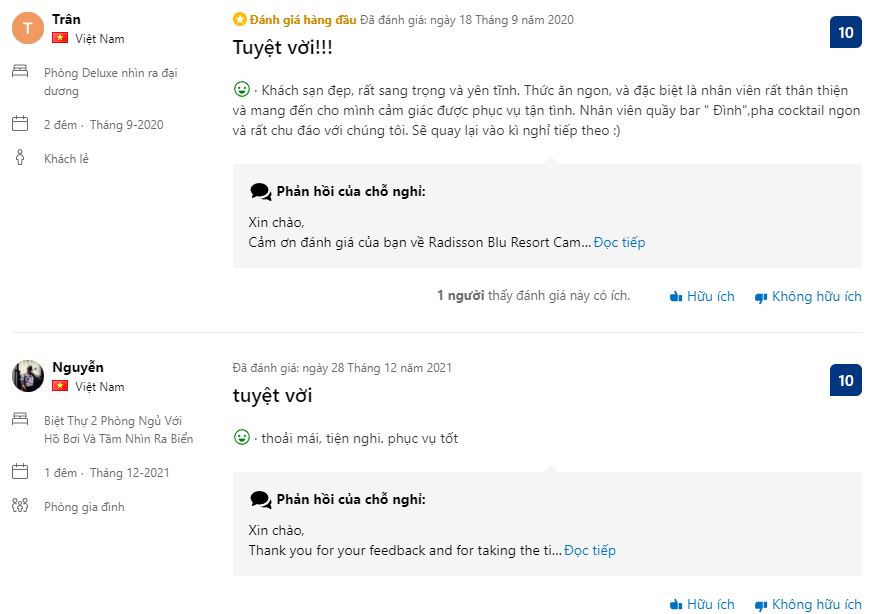Viewport: 874px width, 614px height.
Task: Click the family icon beside Phòng gia đình
Action: [x=20, y=506]
